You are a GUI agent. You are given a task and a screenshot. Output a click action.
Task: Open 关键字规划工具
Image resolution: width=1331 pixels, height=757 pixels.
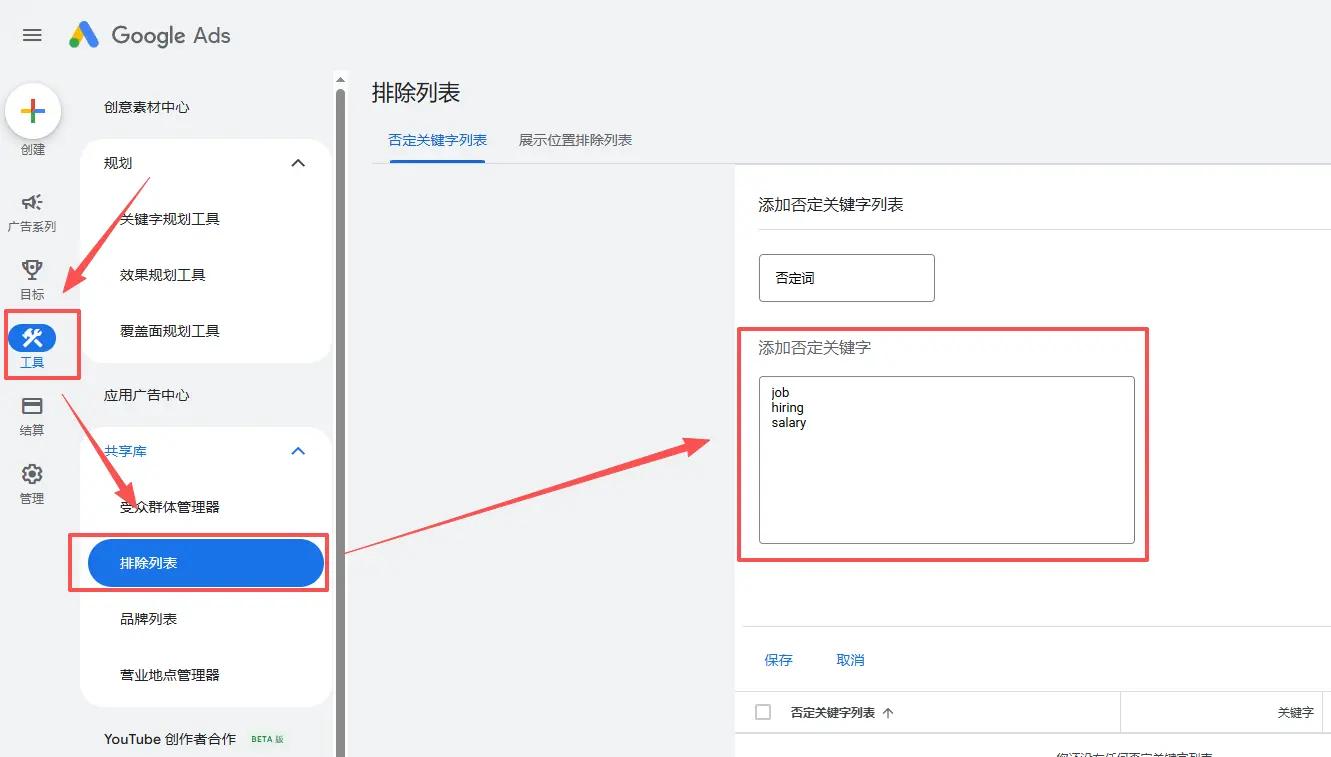tap(170, 219)
